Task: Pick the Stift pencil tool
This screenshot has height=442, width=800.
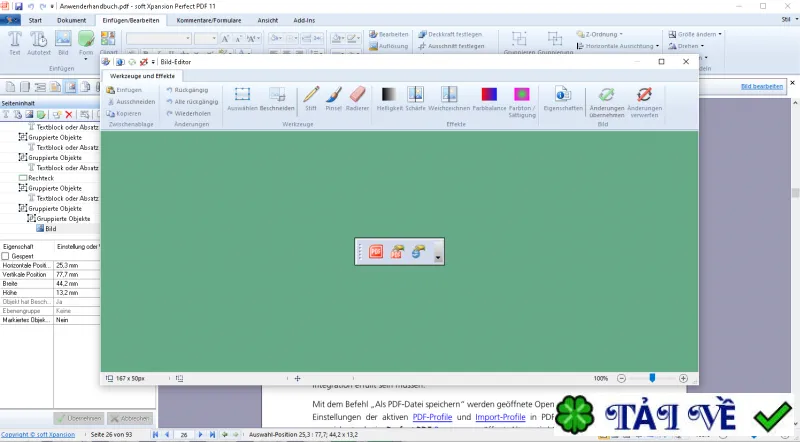Action: [311, 99]
